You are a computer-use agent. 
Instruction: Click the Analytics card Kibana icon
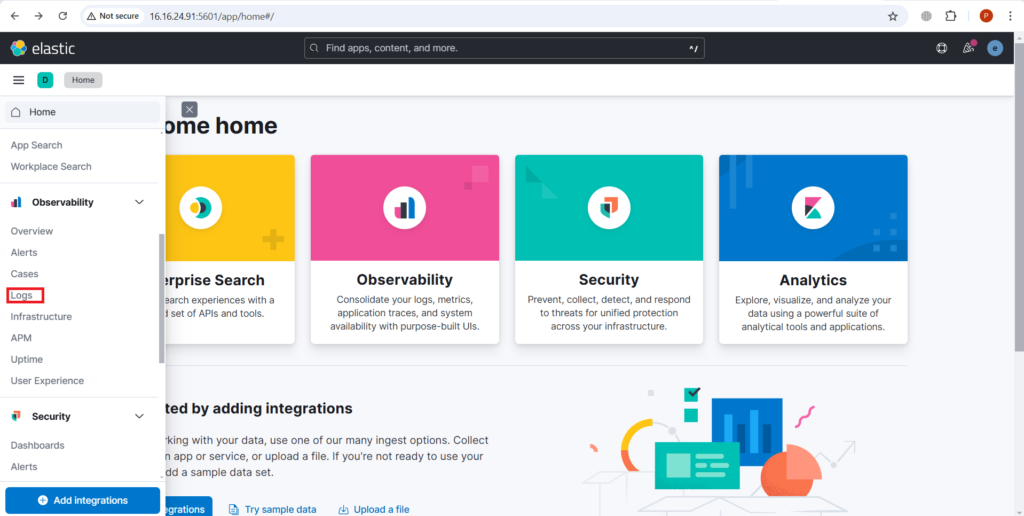click(x=813, y=208)
